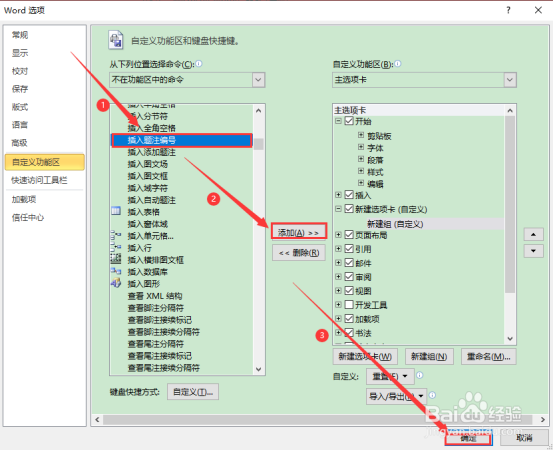Click the 插入行 icon
This screenshot has height=451, width=554.
click(x=116, y=247)
